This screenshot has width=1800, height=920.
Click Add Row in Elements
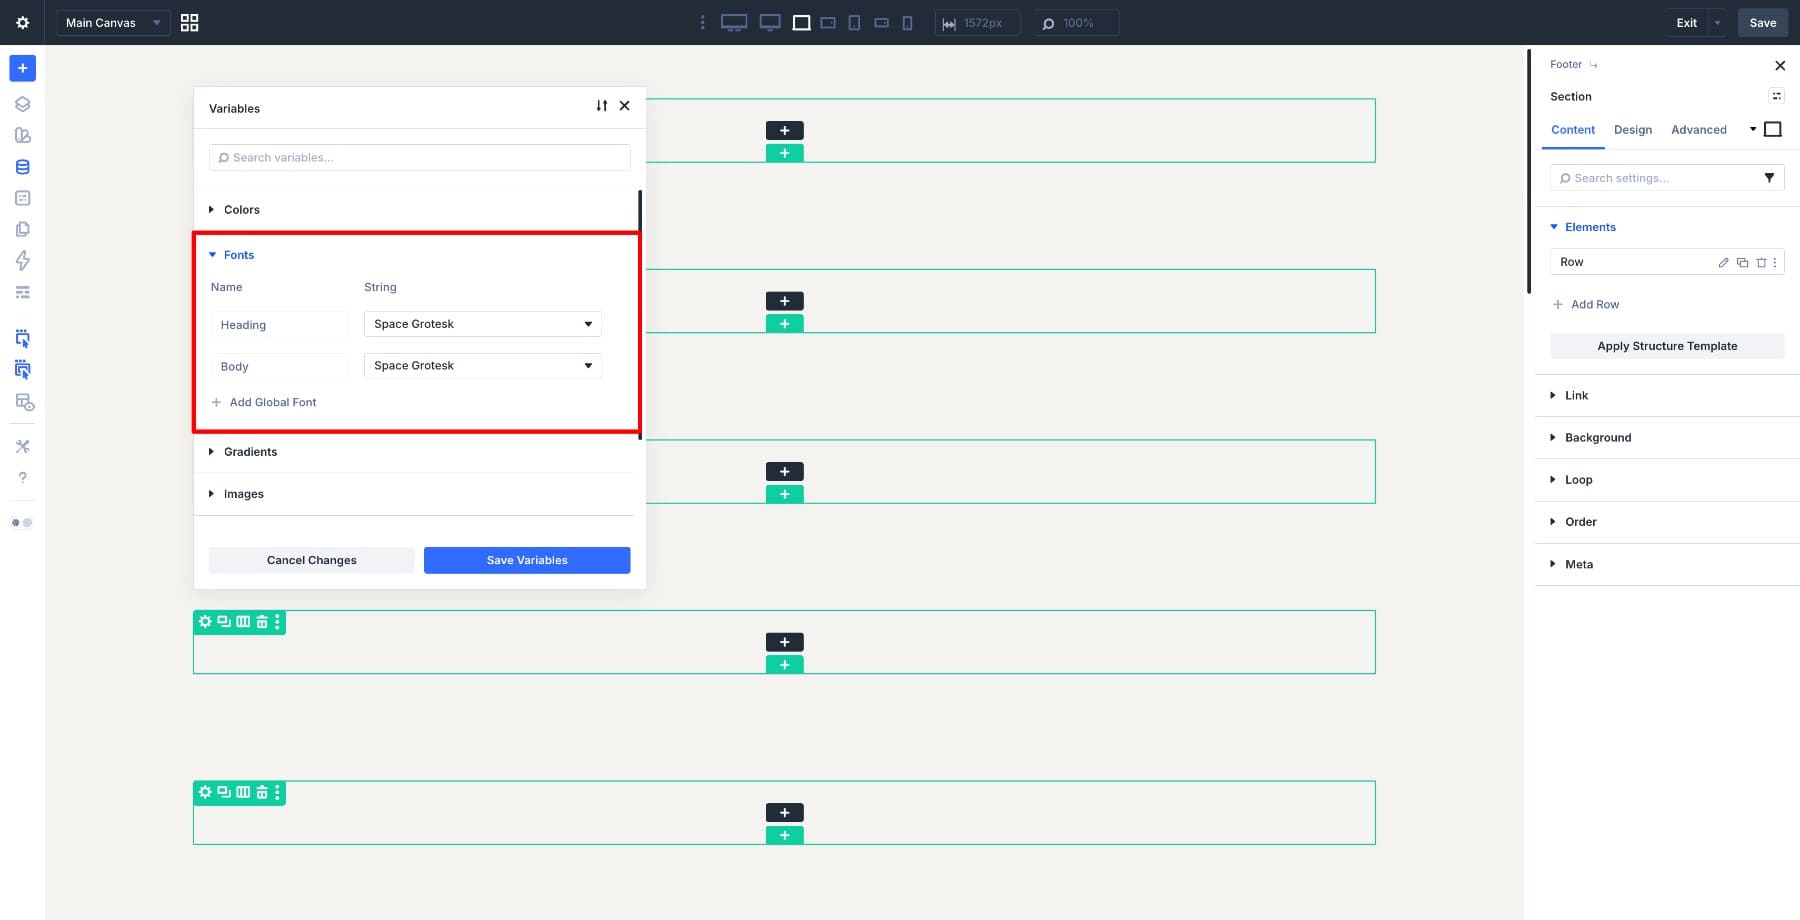[x=1586, y=304]
